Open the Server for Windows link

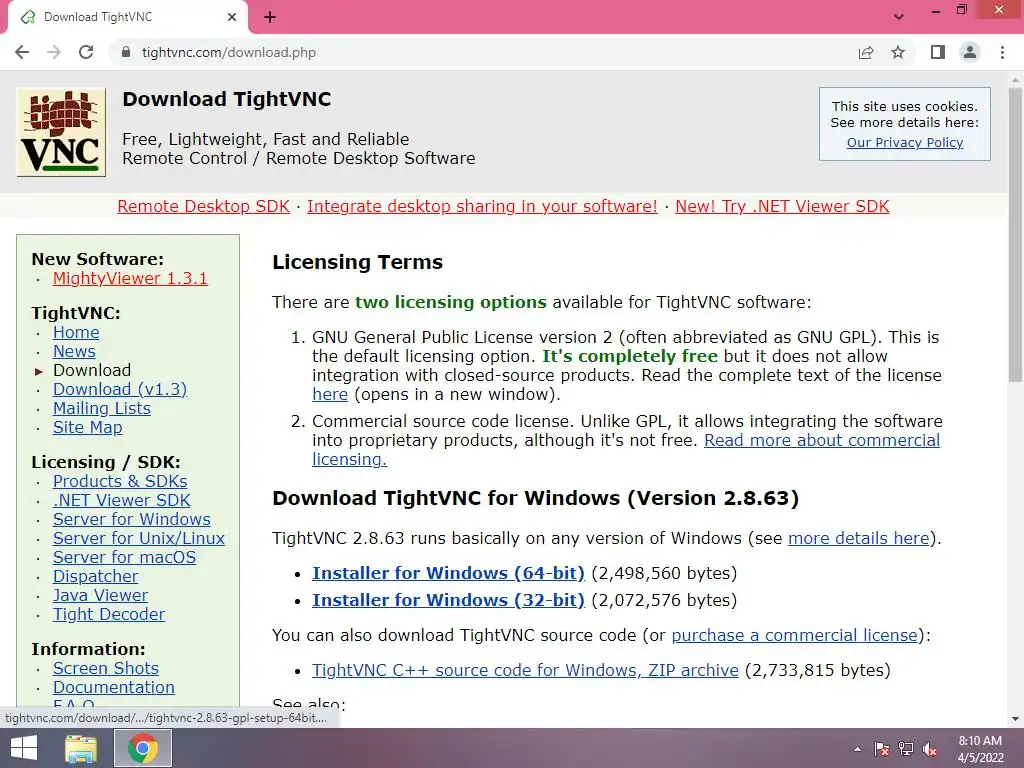131,519
